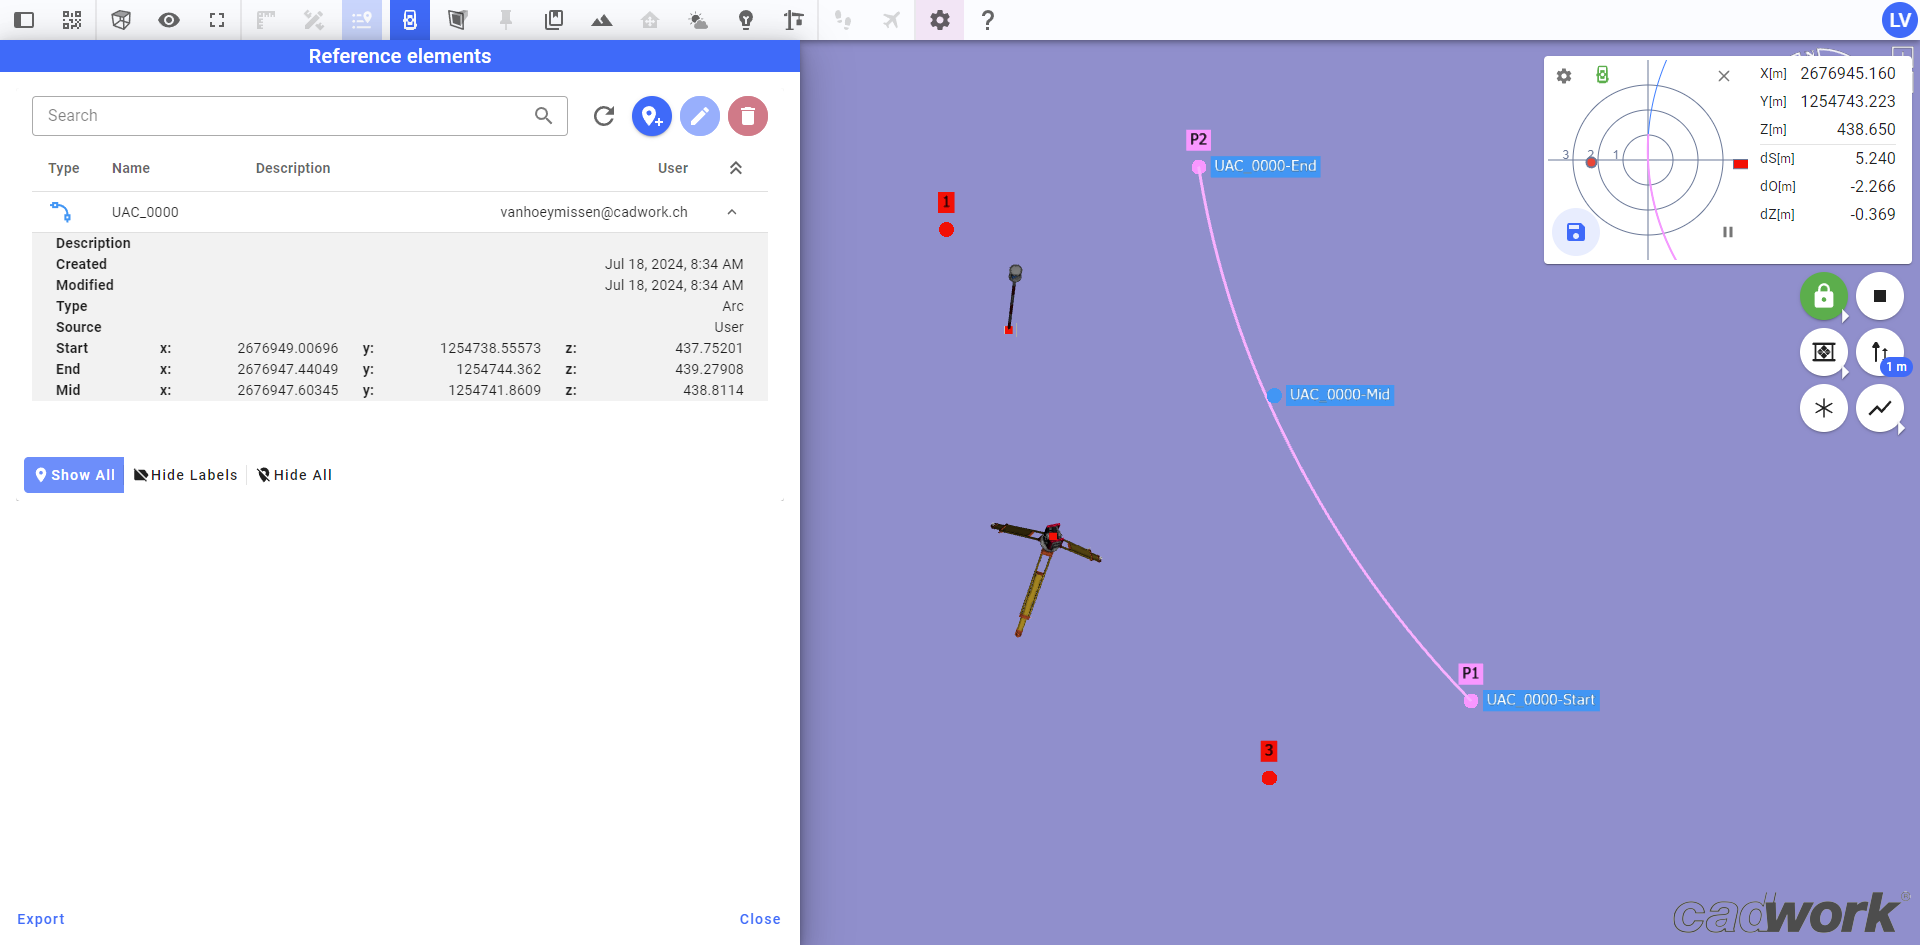Toggle the left sidebar panel icon

(x=24, y=20)
